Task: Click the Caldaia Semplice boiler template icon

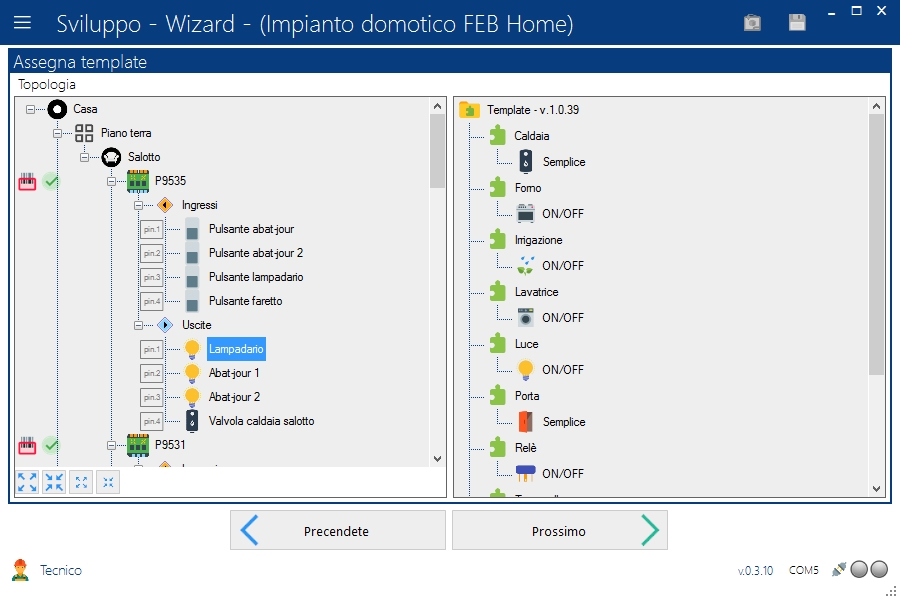Action: coord(525,162)
